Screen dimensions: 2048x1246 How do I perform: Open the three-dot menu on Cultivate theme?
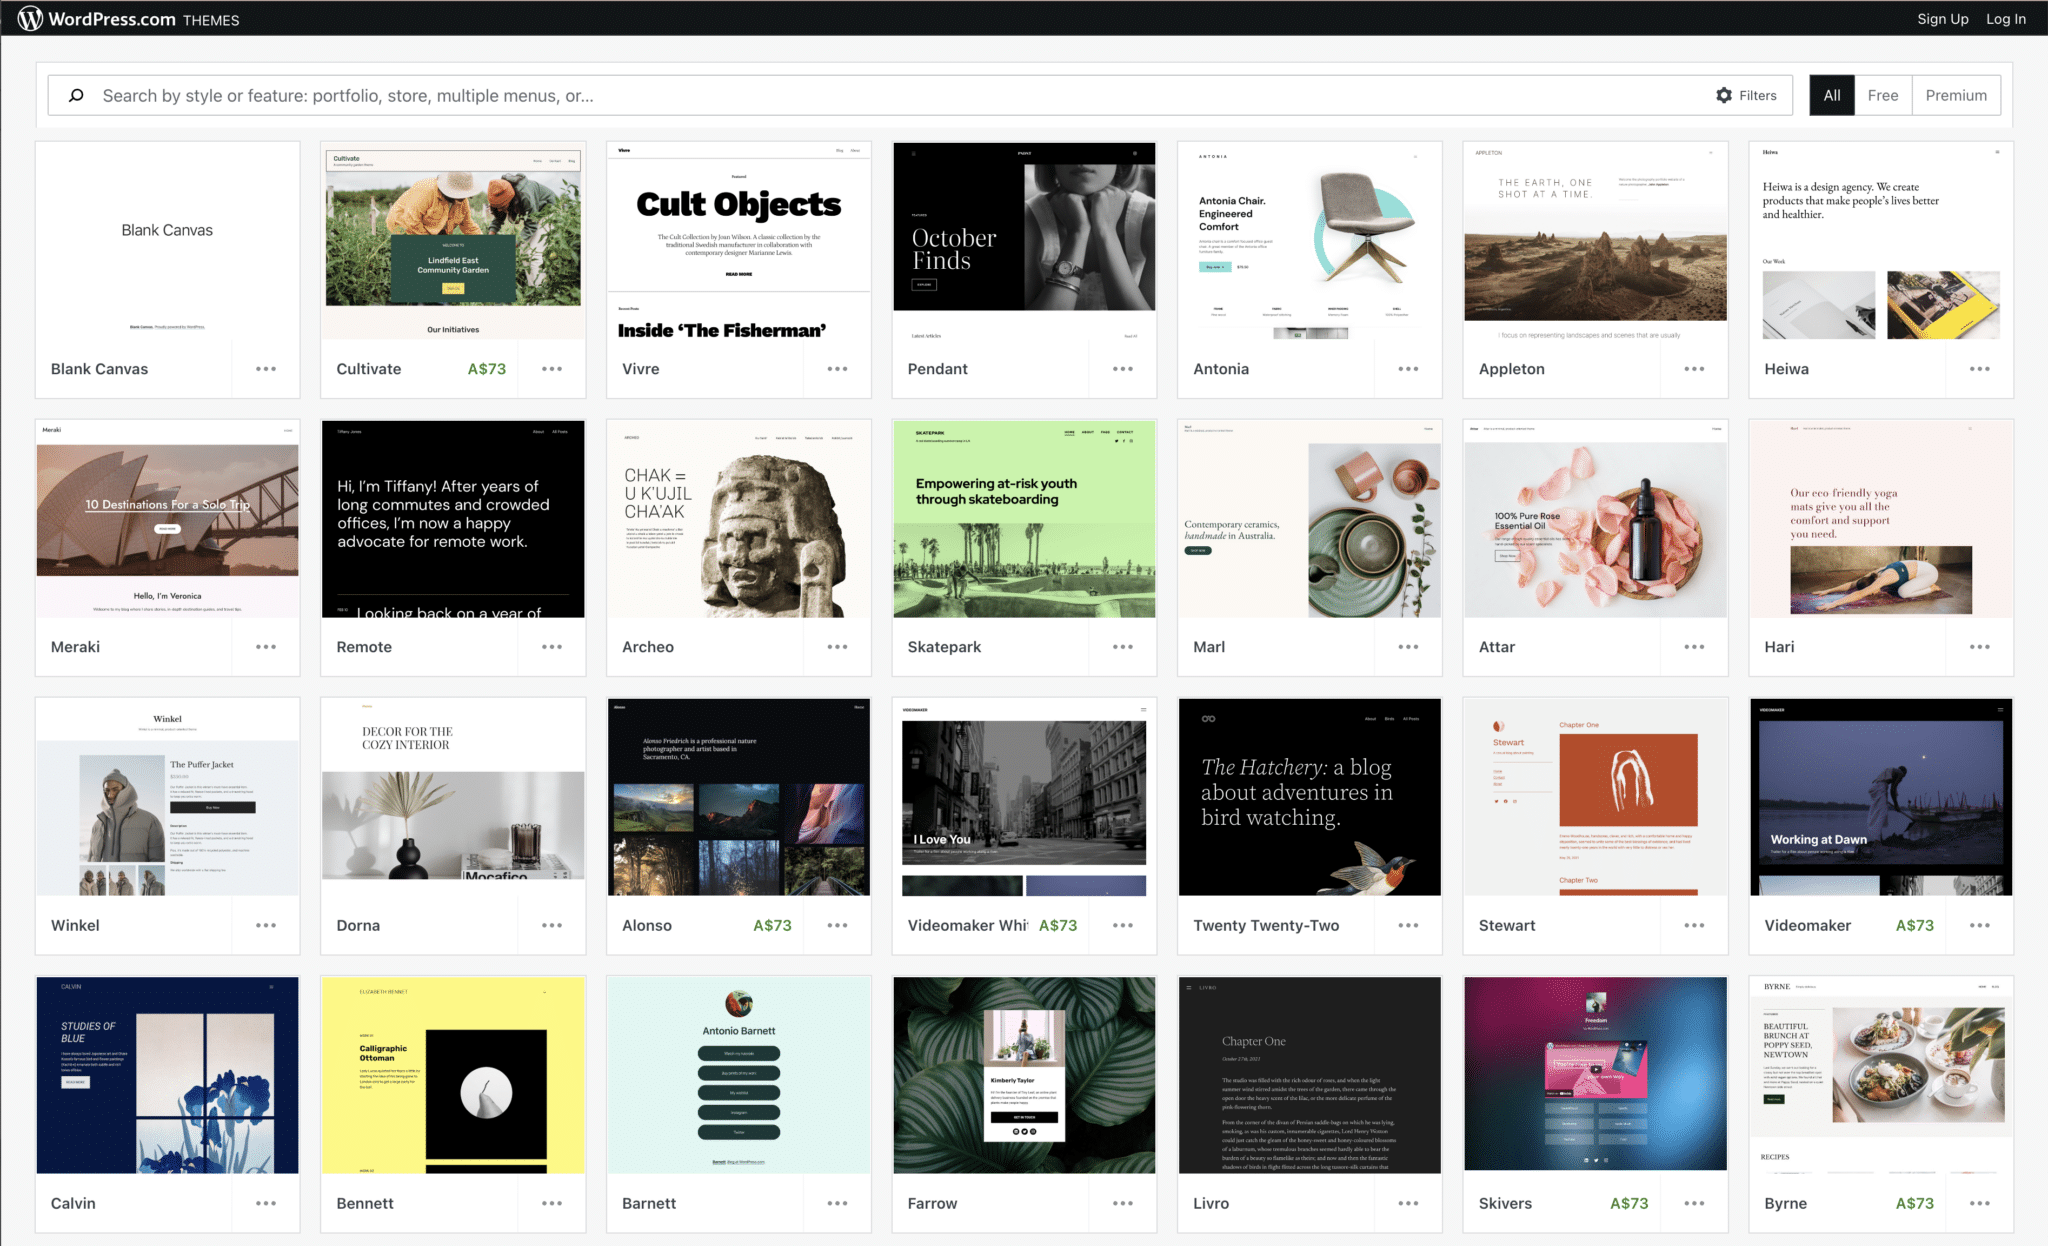[x=552, y=369]
